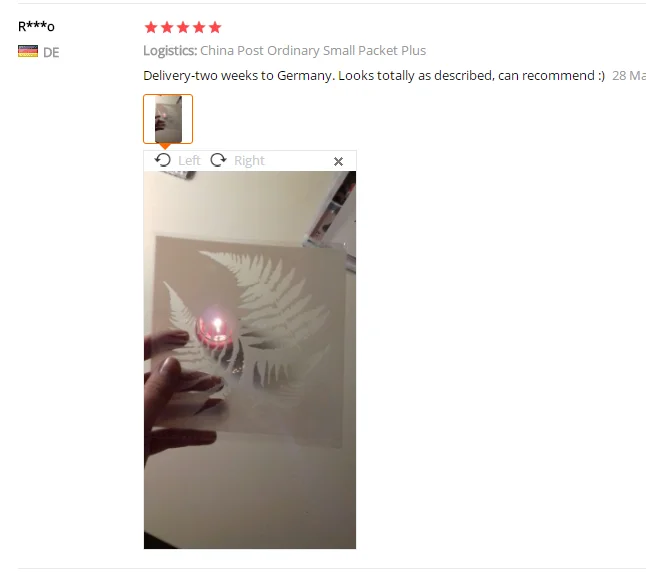This screenshot has height=574, width=646.
Task: Click the German flag icon
Action: click(x=28, y=52)
